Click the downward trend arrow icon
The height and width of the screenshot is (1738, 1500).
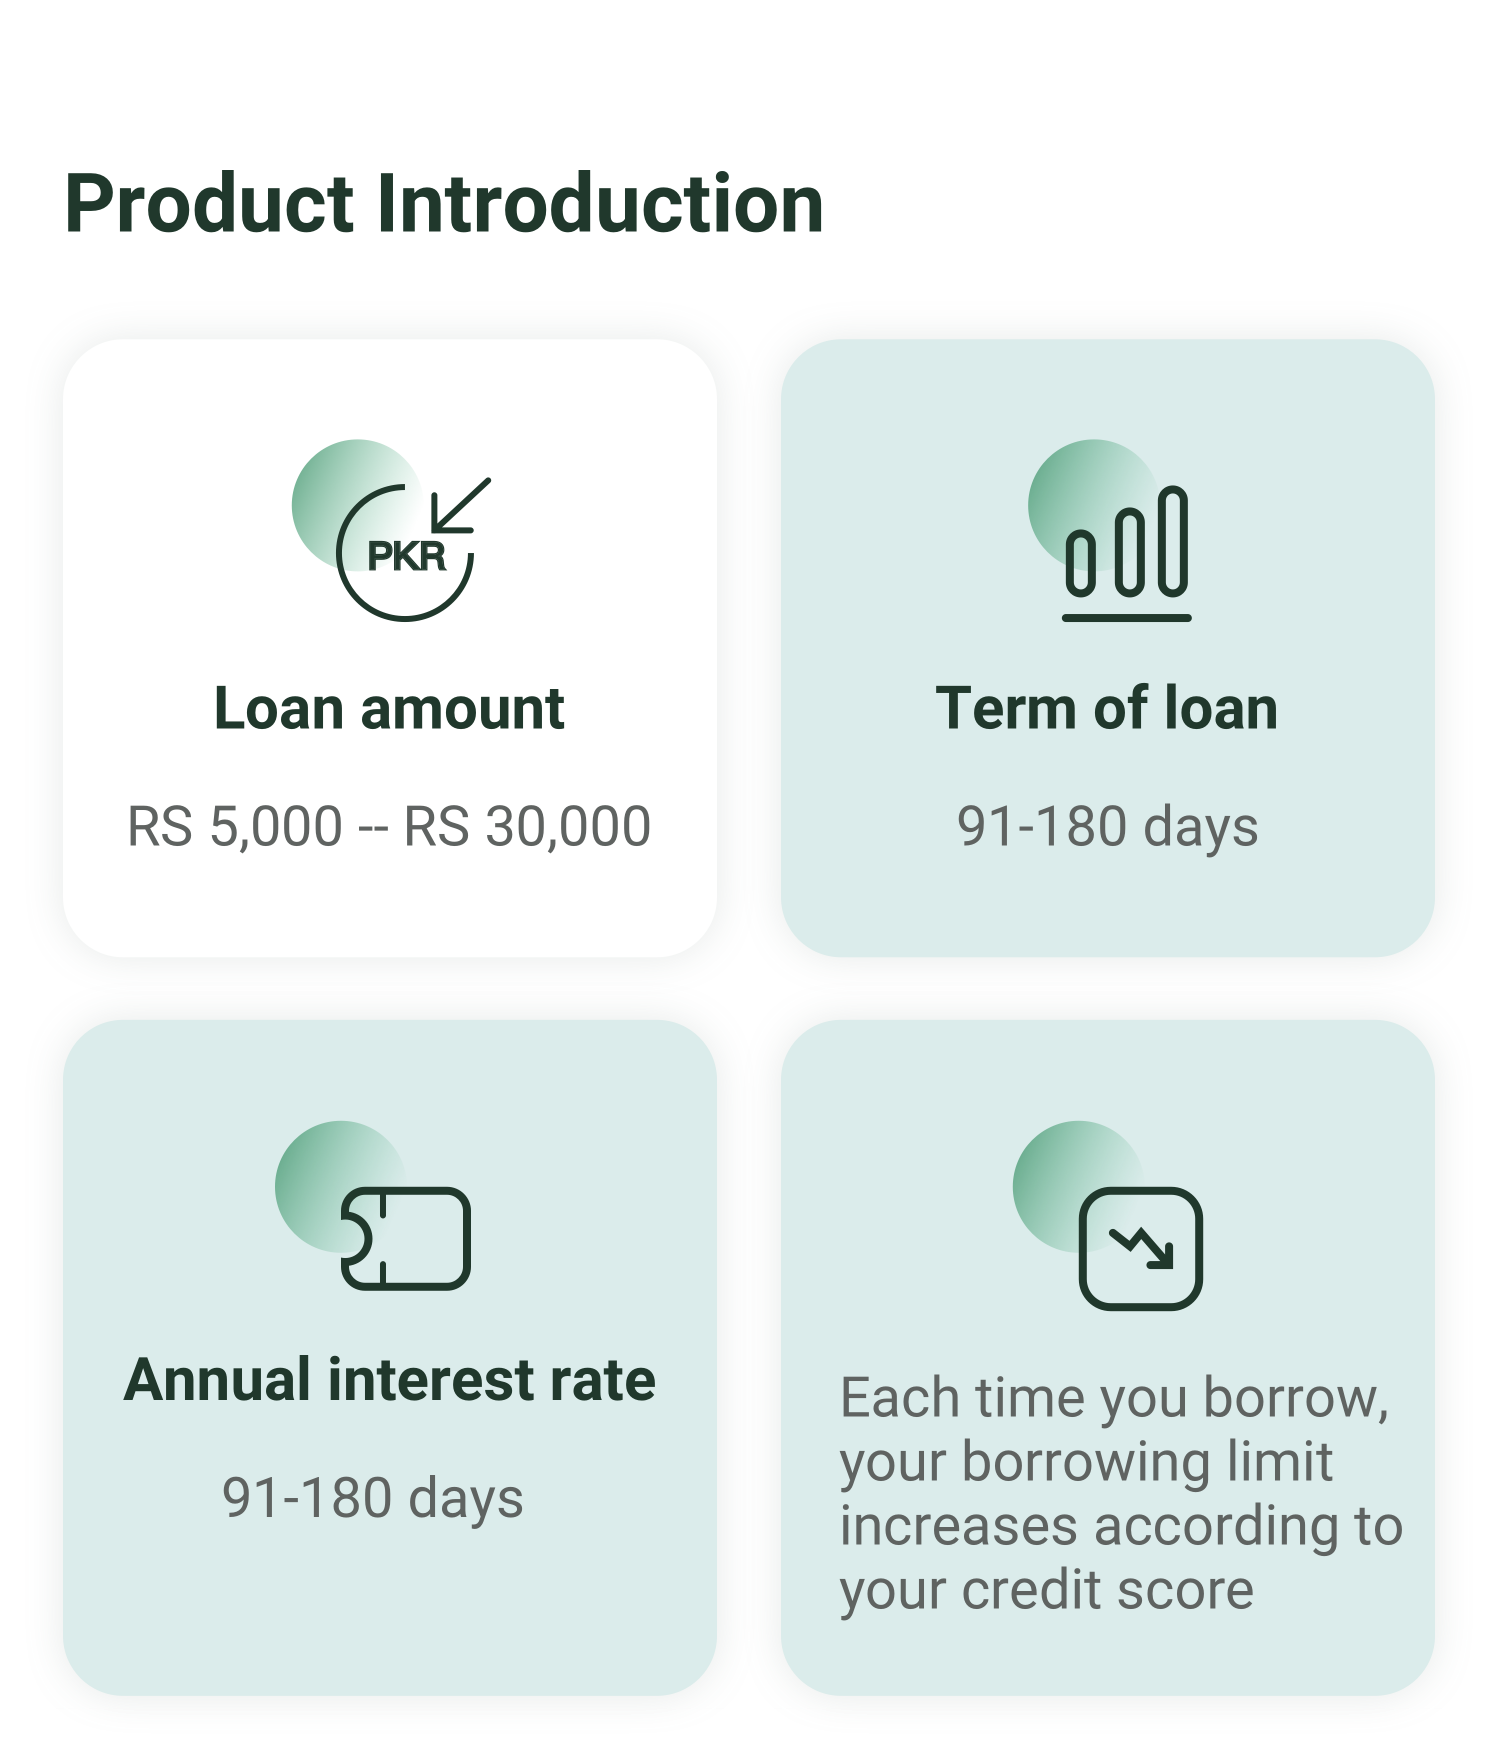click(1141, 1248)
